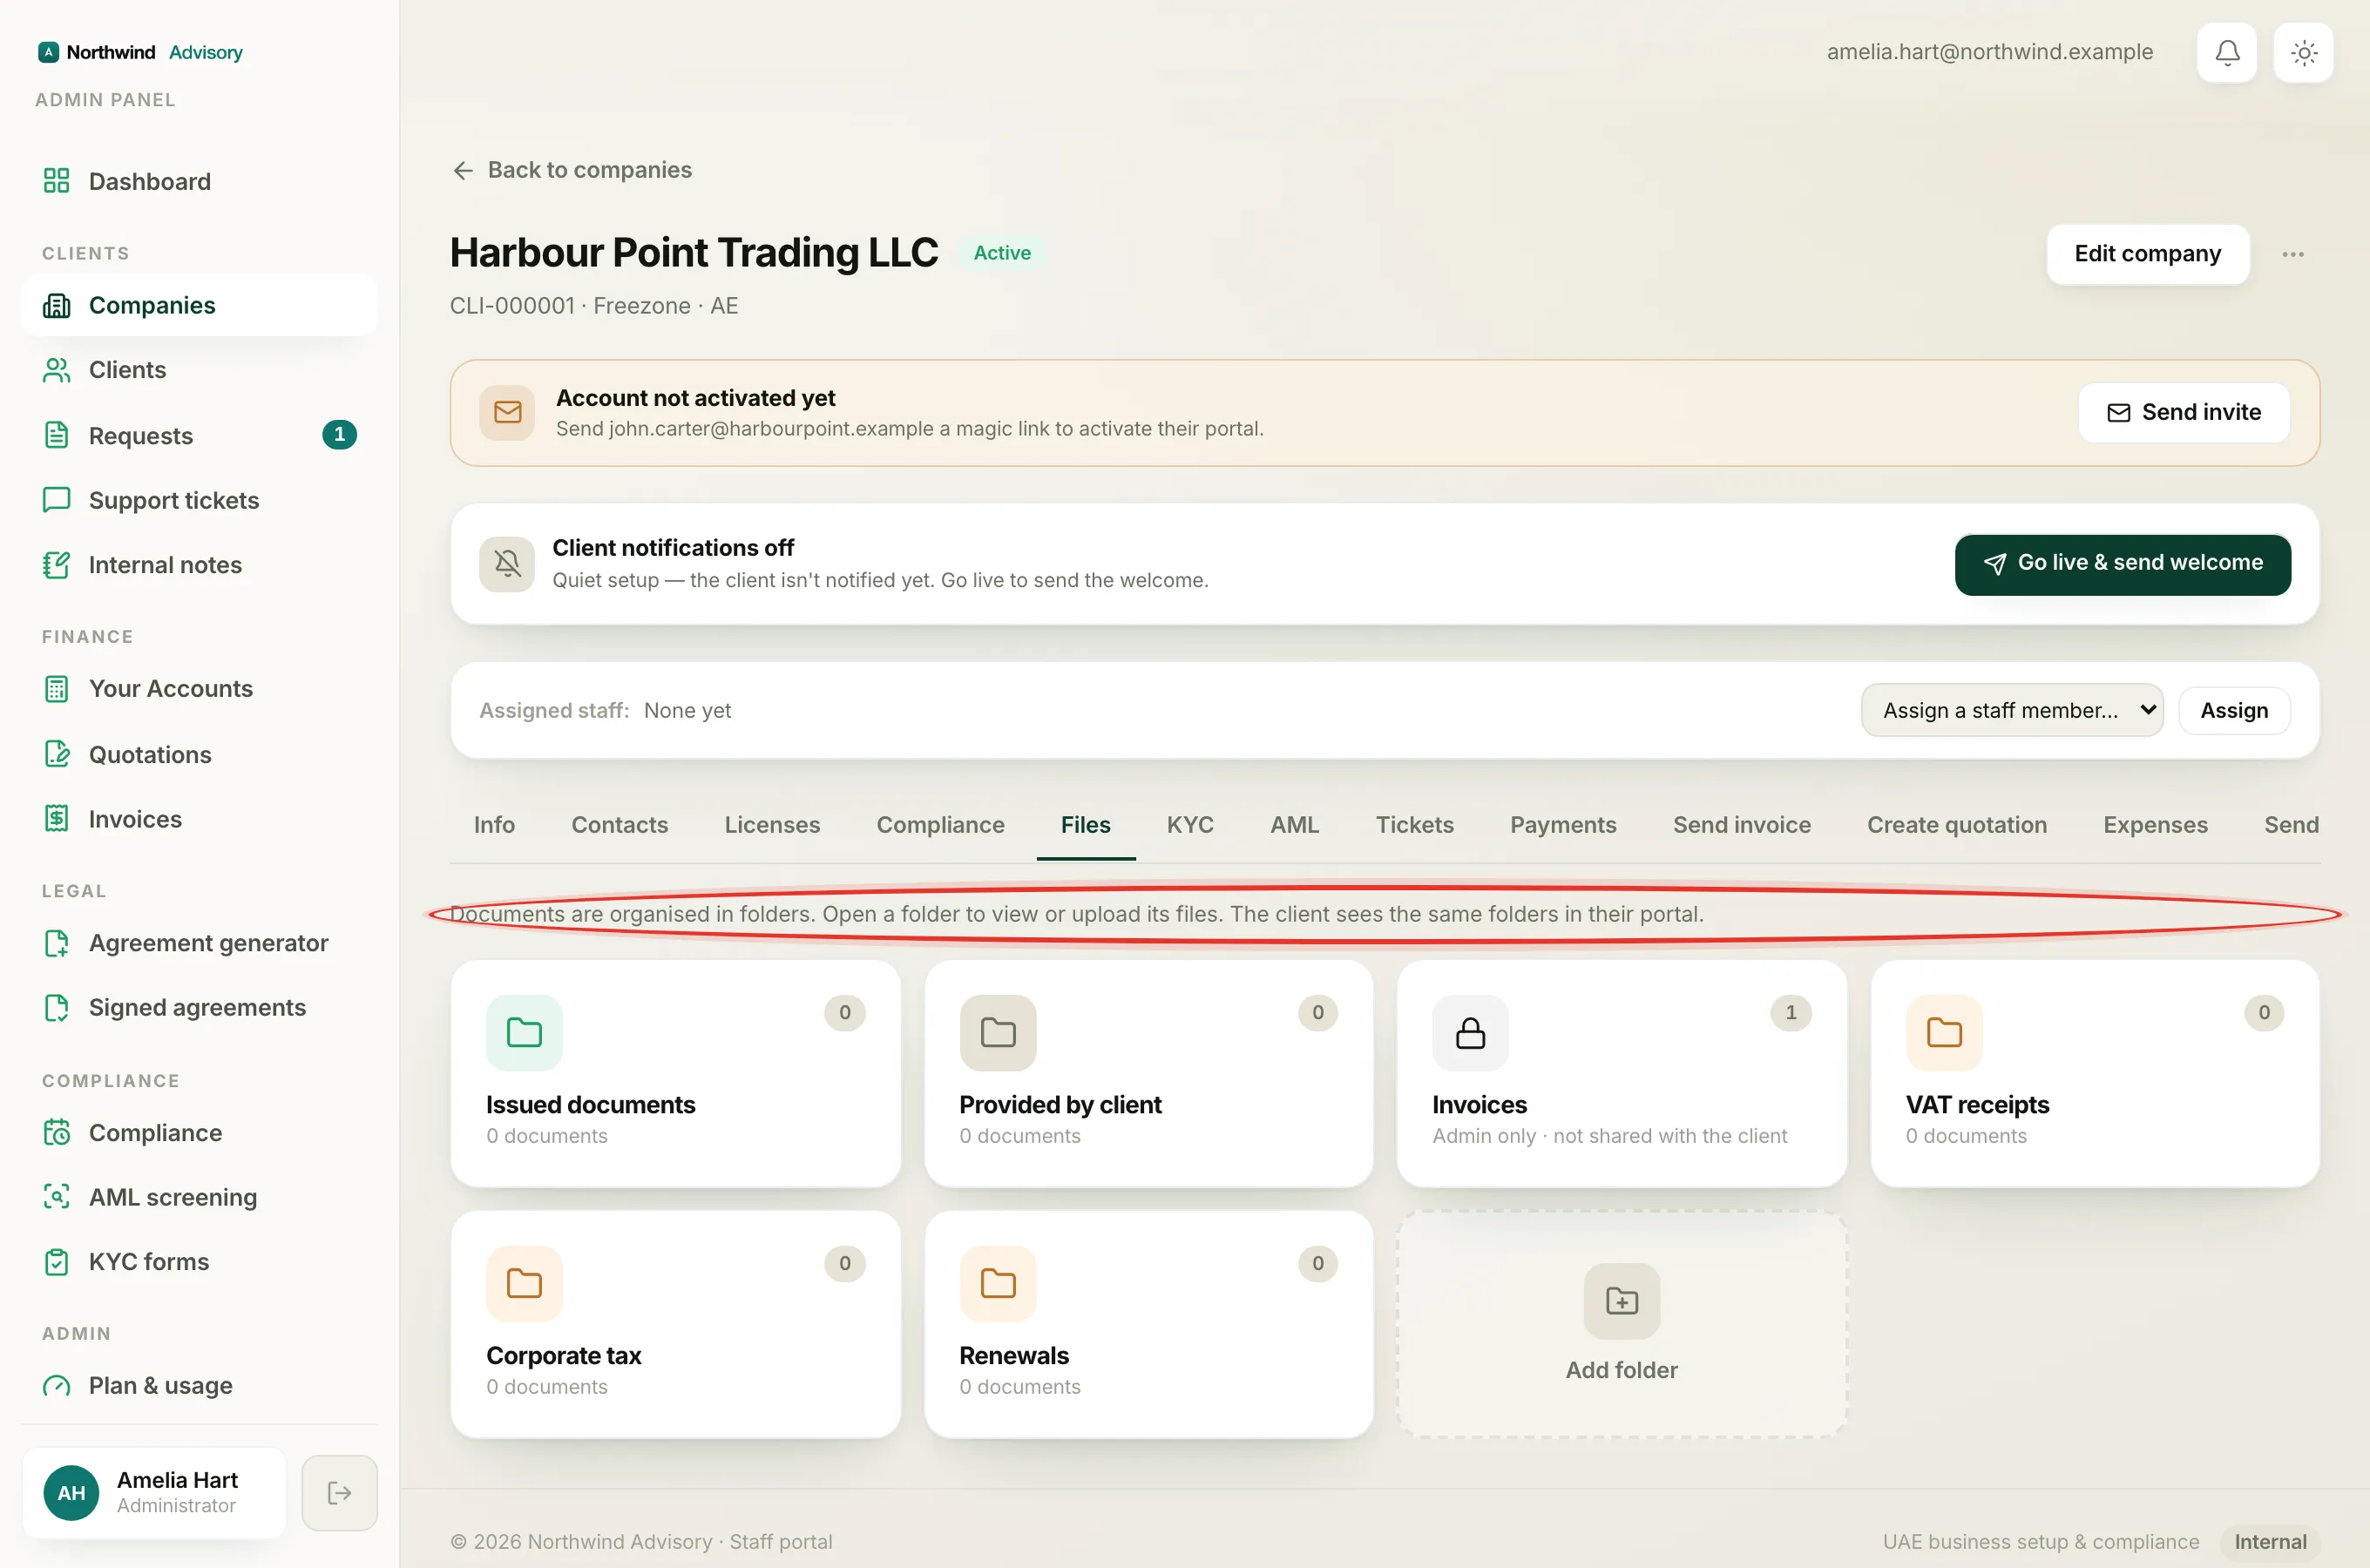
Task: Toggle the light theme sun icon
Action: click(x=2303, y=52)
